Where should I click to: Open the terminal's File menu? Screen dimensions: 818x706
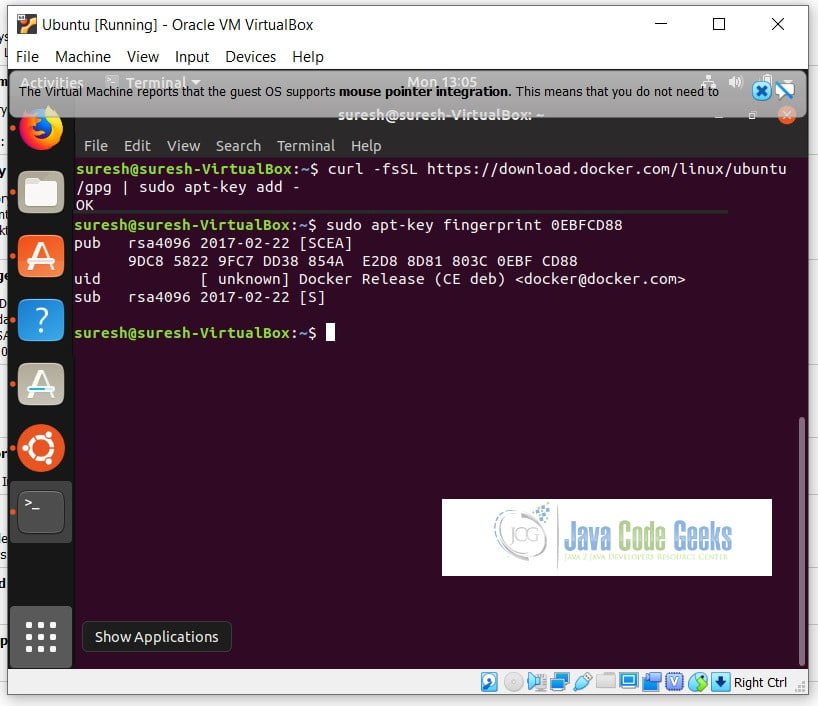tap(96, 146)
